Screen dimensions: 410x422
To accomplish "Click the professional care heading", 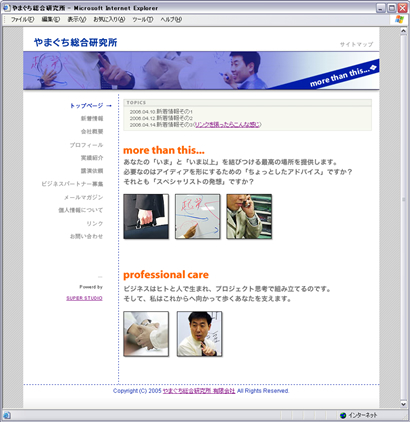I will (166, 275).
